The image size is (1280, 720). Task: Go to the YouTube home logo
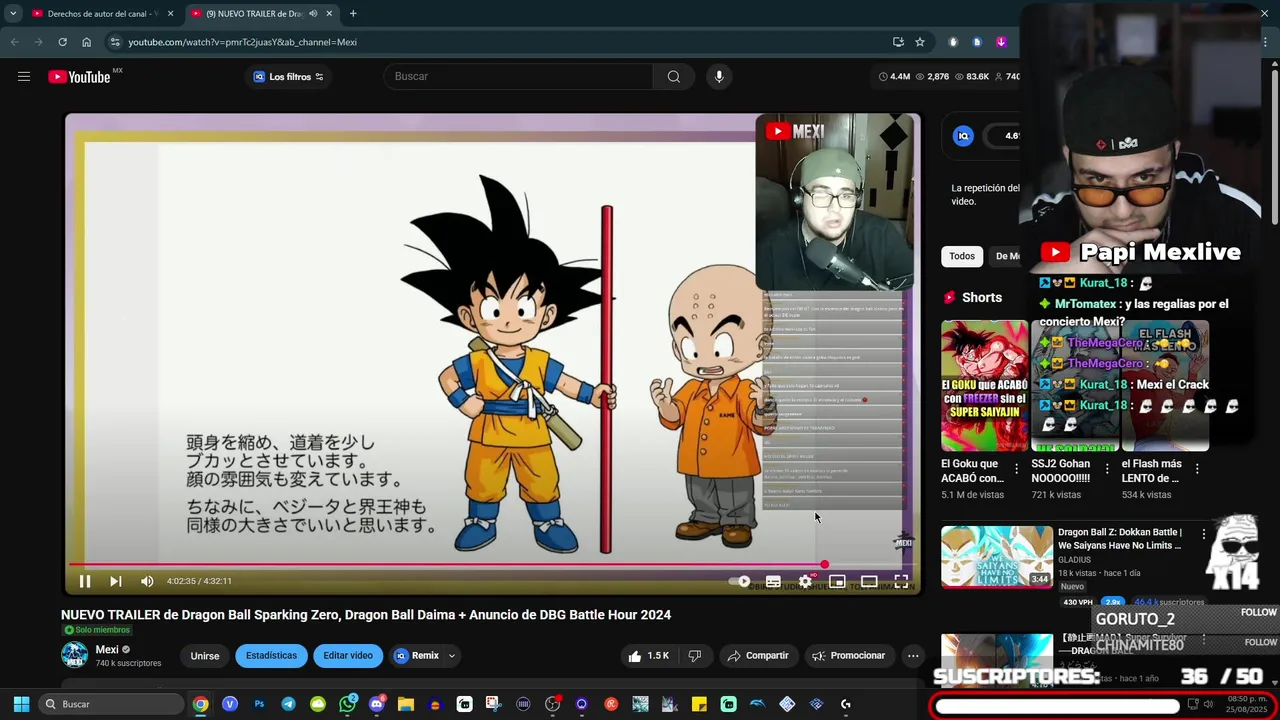tap(79, 77)
